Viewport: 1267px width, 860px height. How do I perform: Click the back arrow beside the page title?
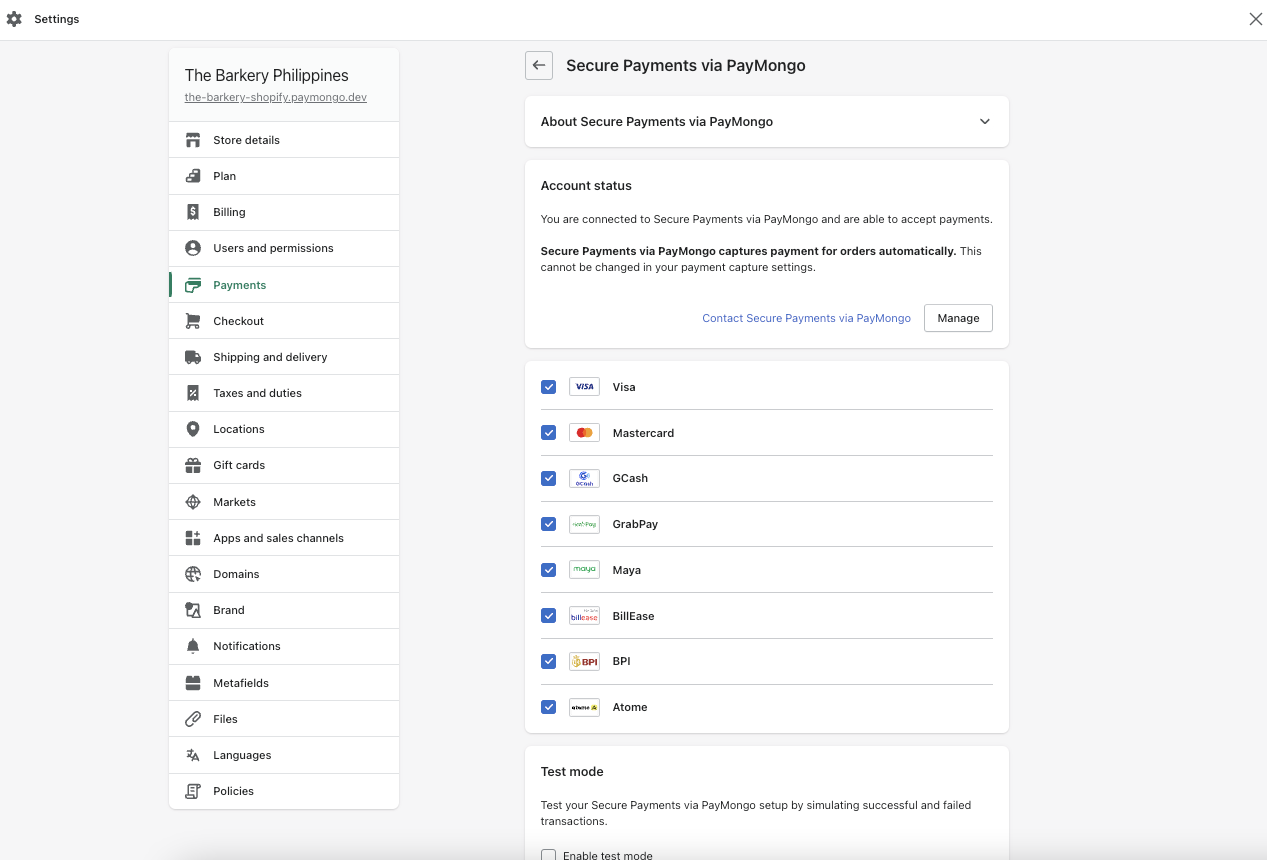[x=539, y=65]
